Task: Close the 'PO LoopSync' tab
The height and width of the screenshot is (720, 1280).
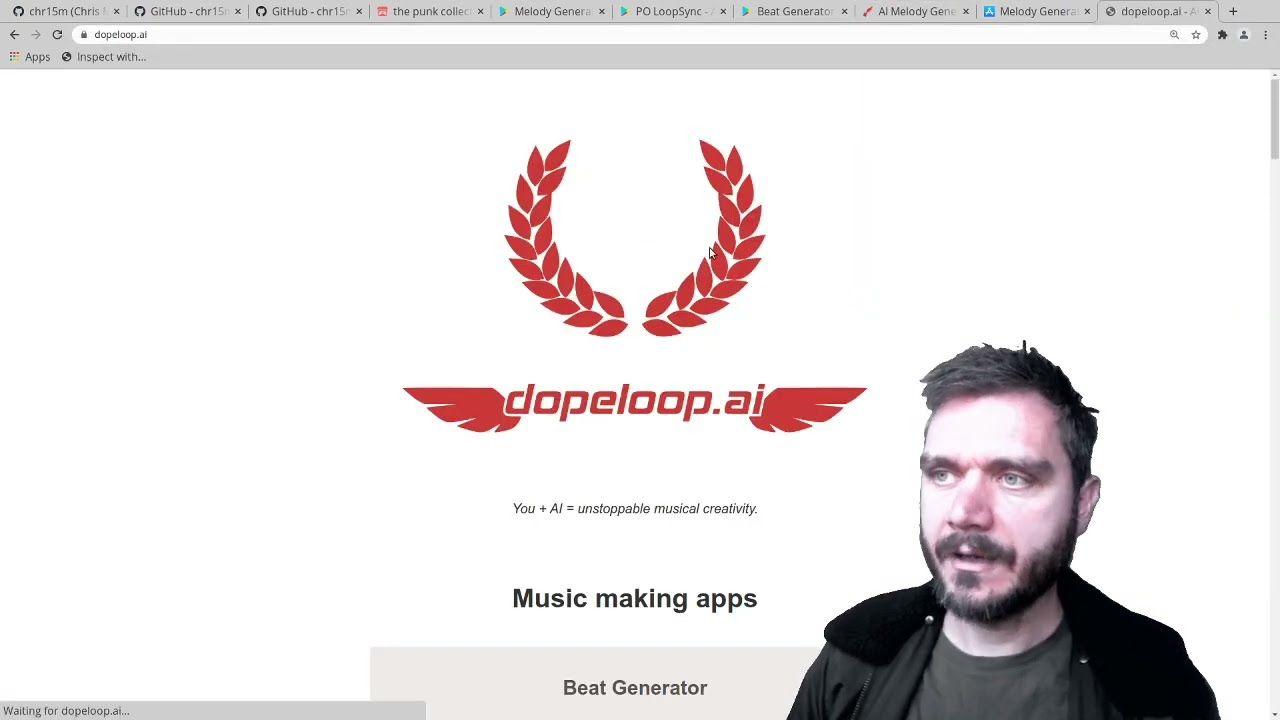Action: click(x=723, y=11)
